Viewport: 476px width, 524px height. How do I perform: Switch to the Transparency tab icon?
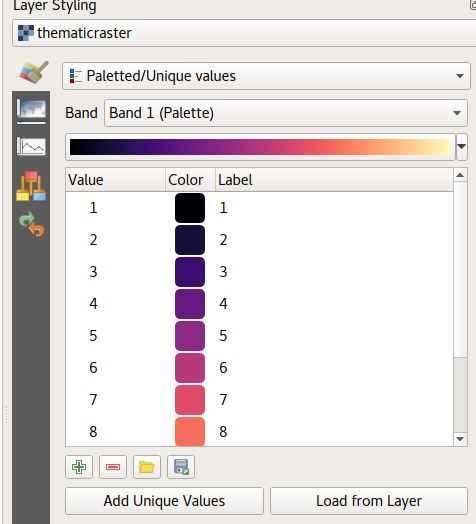pyautogui.click(x=31, y=112)
